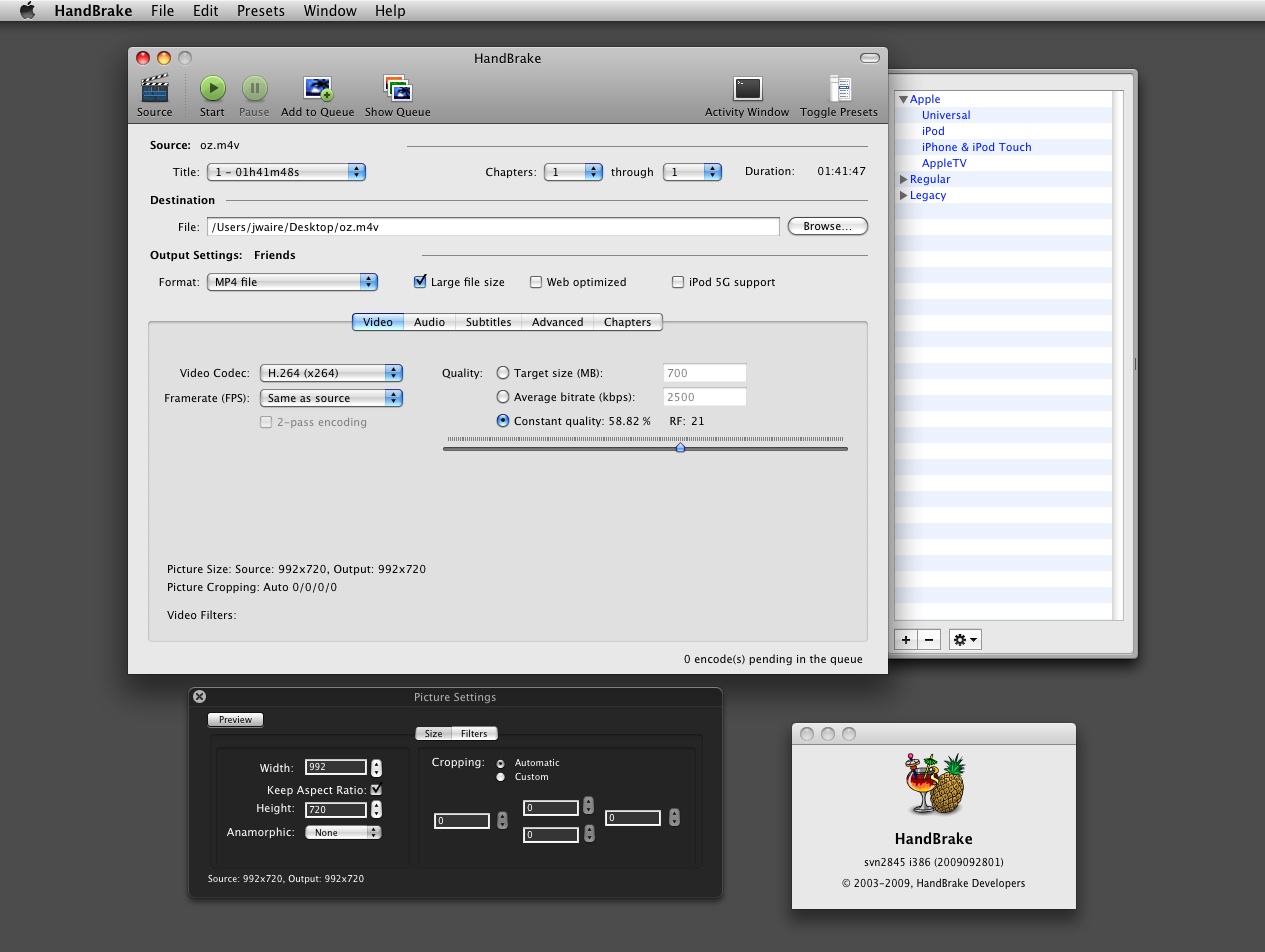Switch to the Subtitles tab
The image size is (1265, 952).
coord(488,322)
